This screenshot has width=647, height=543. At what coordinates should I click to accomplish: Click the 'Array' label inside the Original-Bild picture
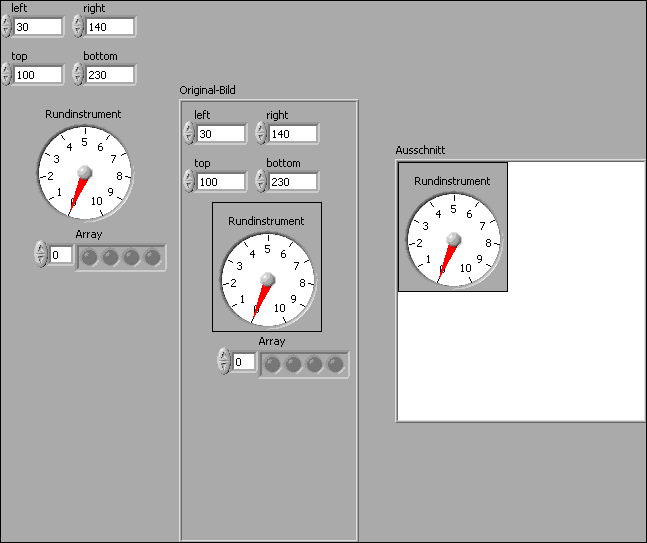pos(272,341)
